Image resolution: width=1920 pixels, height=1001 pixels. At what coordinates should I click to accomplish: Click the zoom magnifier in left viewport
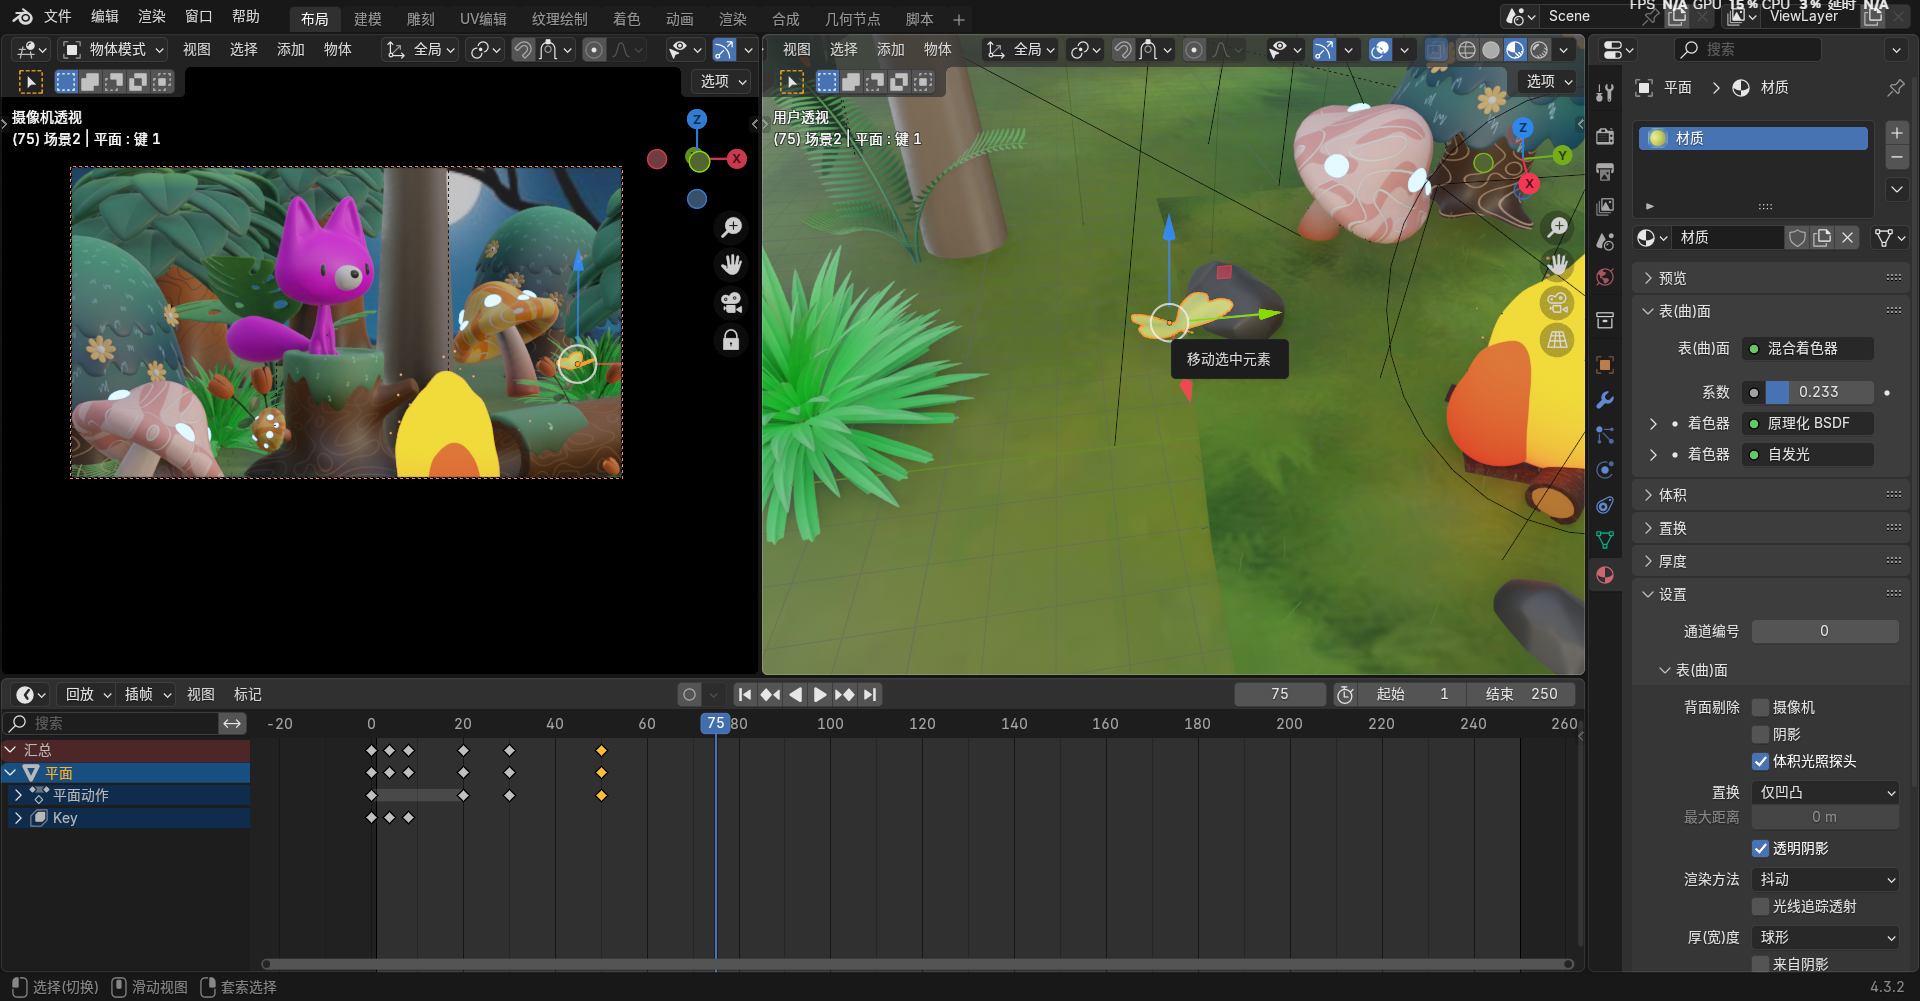pos(731,228)
